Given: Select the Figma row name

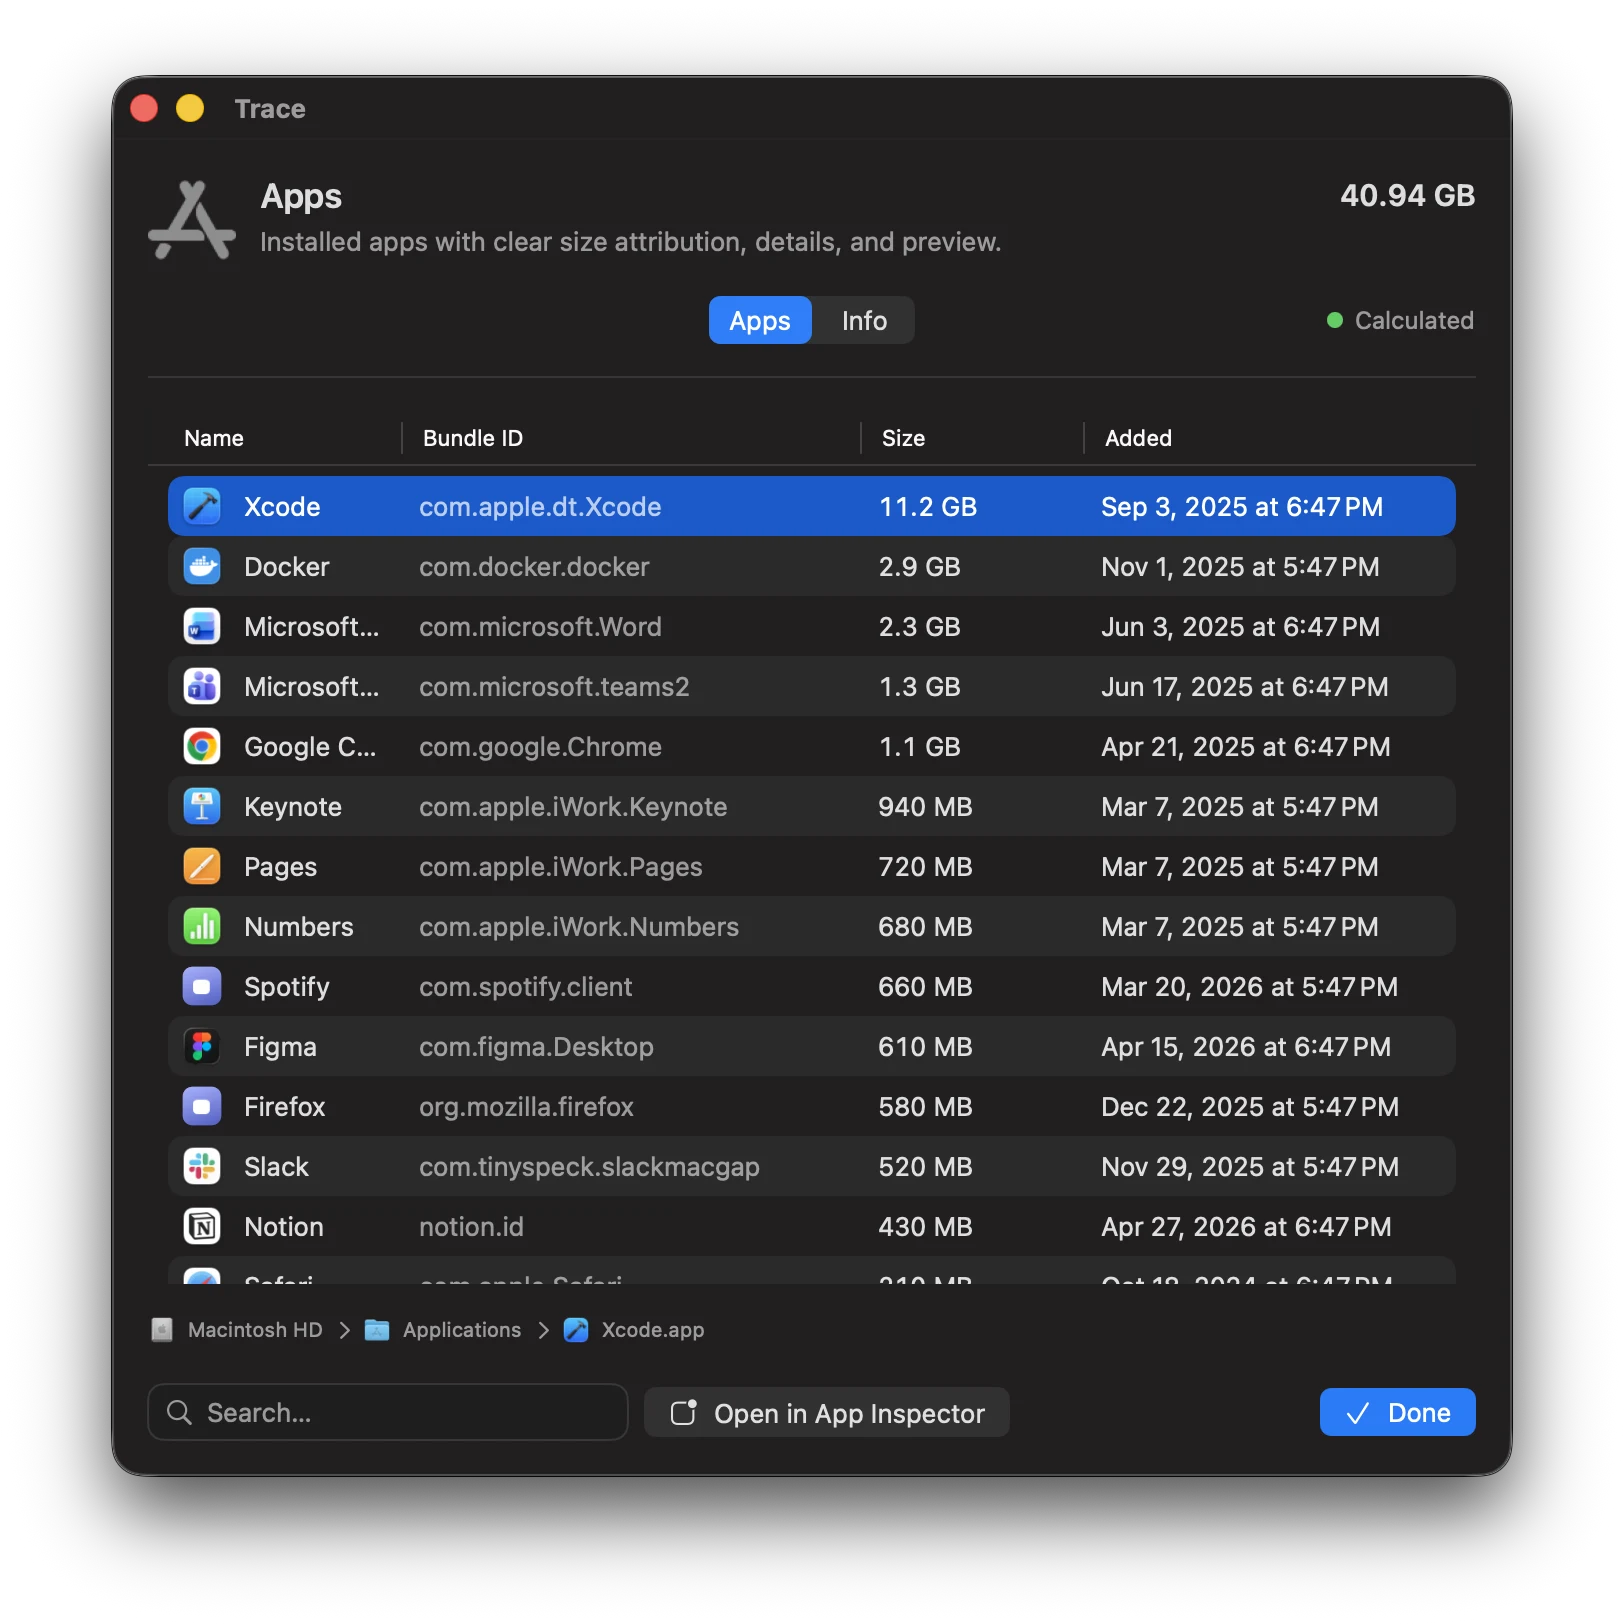Looking at the screenshot, I should point(280,1047).
